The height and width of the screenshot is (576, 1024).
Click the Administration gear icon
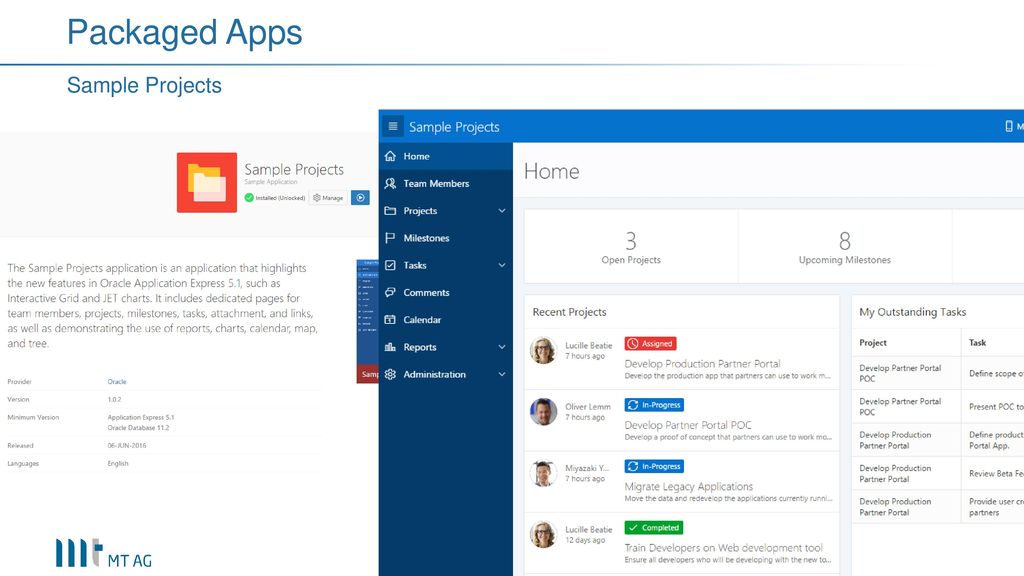pyautogui.click(x=391, y=374)
